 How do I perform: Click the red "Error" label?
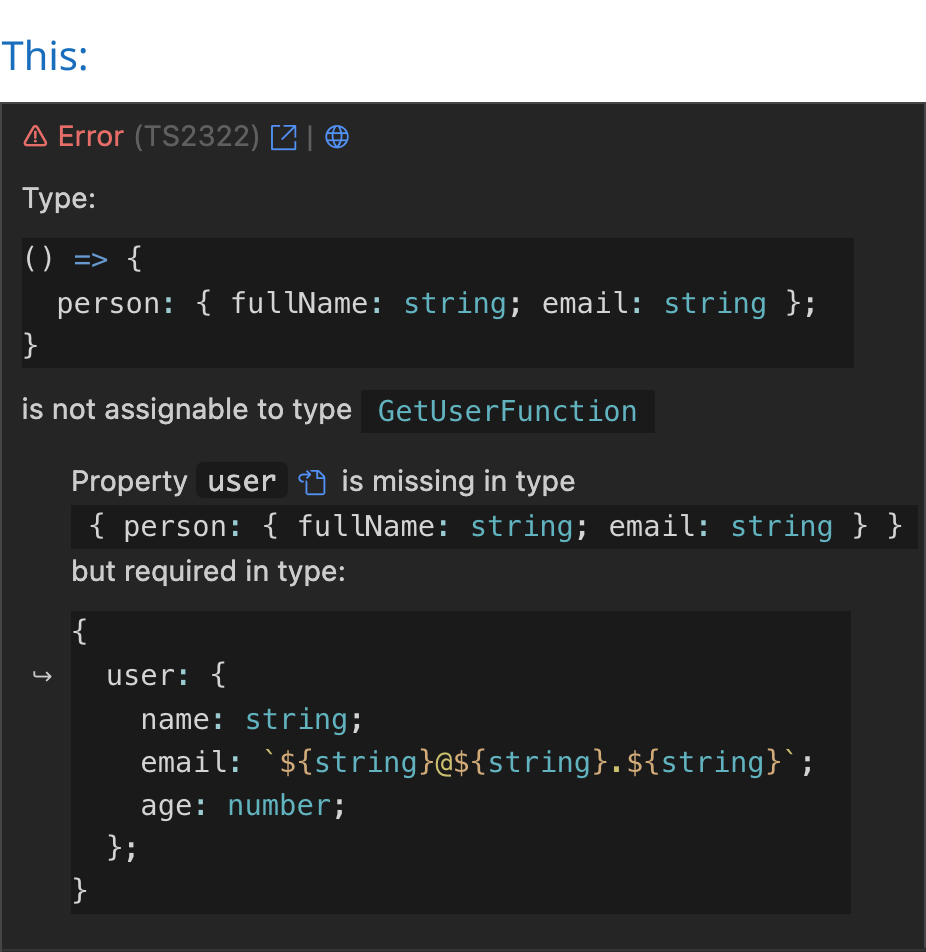(90, 137)
